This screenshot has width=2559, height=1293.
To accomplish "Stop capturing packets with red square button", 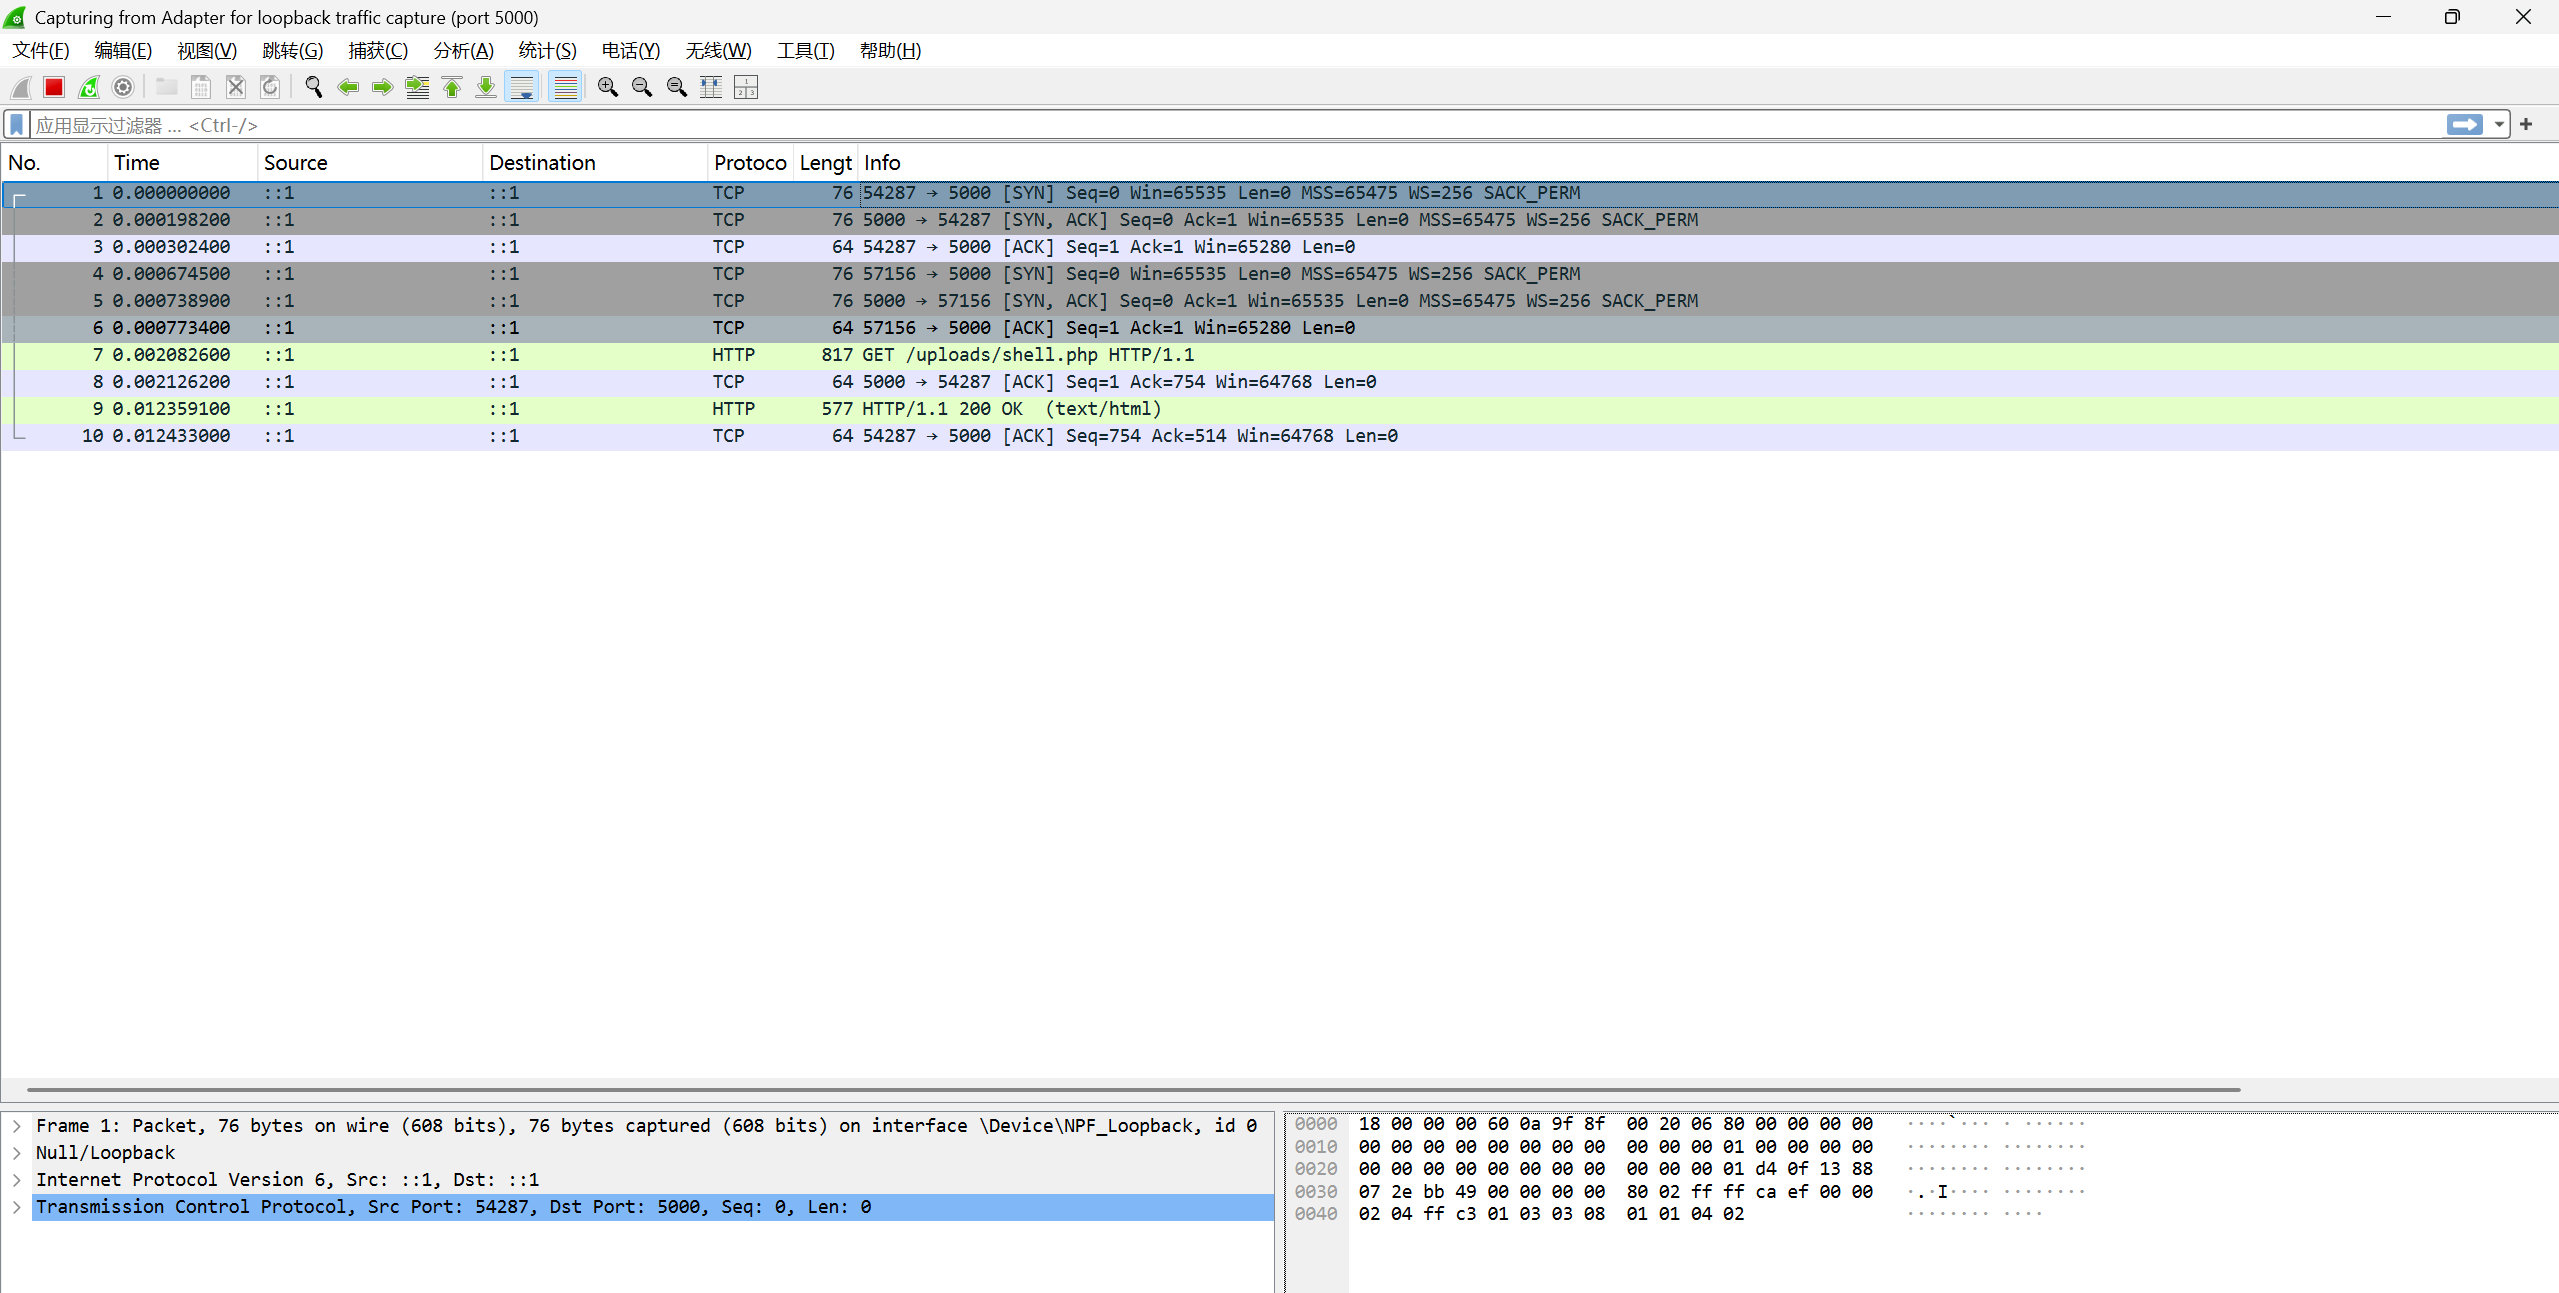I will coord(54,88).
